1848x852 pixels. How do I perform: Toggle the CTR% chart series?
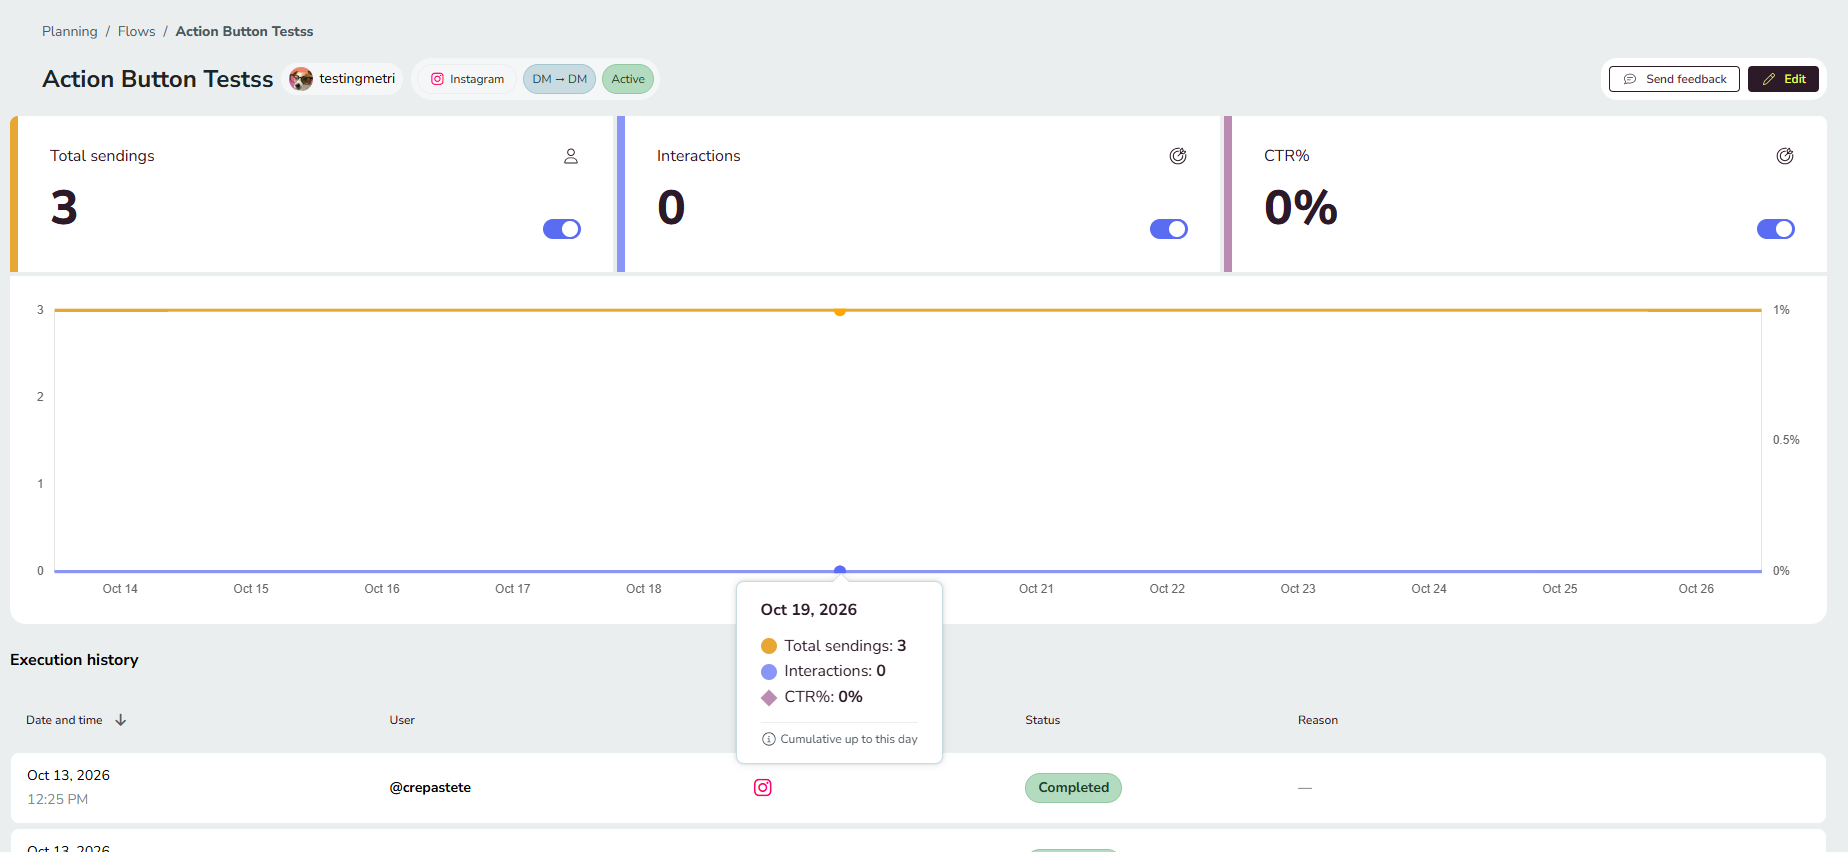[x=1776, y=229]
